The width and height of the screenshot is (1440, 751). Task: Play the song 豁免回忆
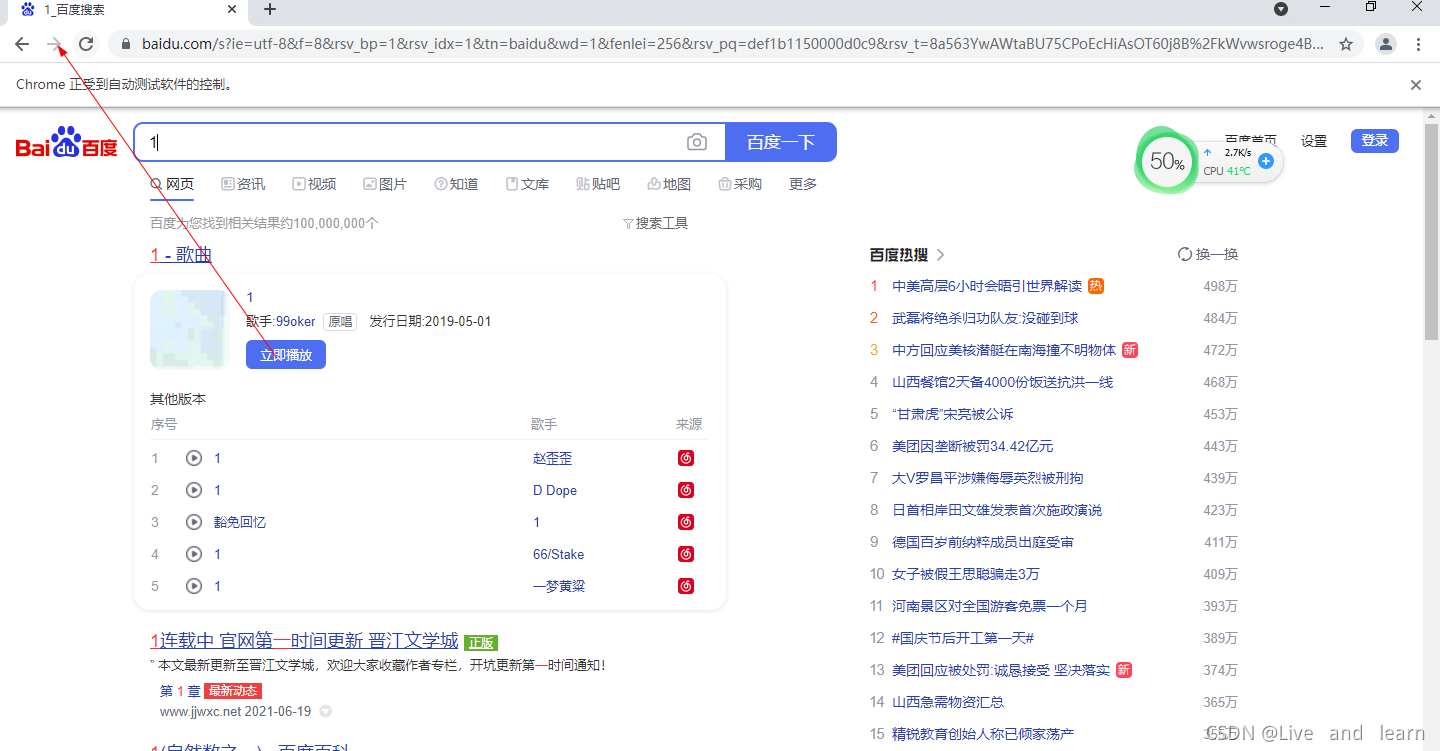194,522
